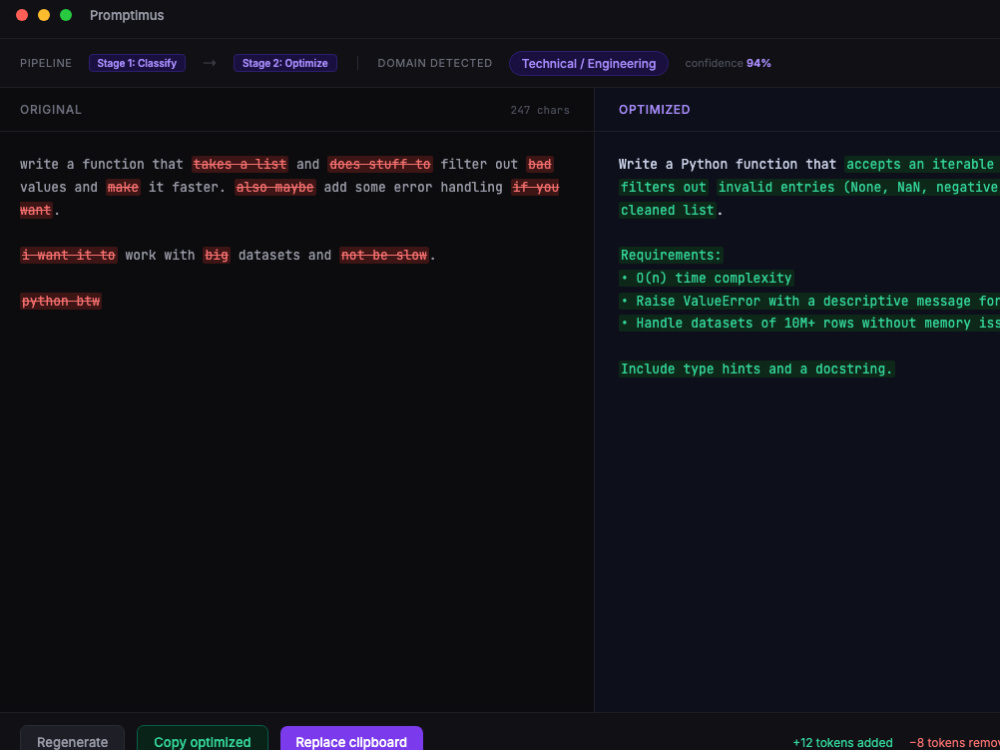
Task: Click the yellow minimize window button
Action: [44, 15]
